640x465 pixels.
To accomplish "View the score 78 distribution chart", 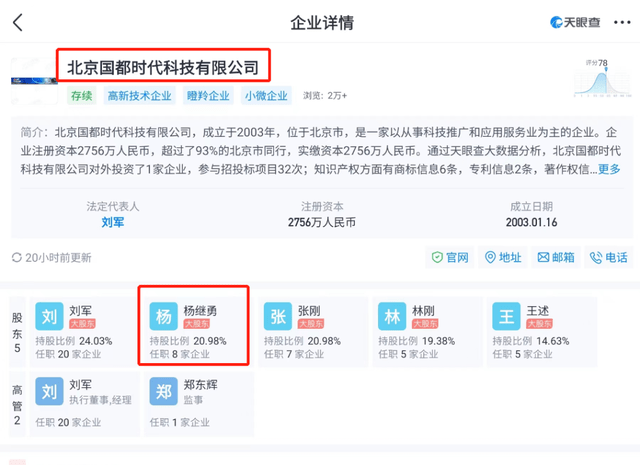I will 602,78.
